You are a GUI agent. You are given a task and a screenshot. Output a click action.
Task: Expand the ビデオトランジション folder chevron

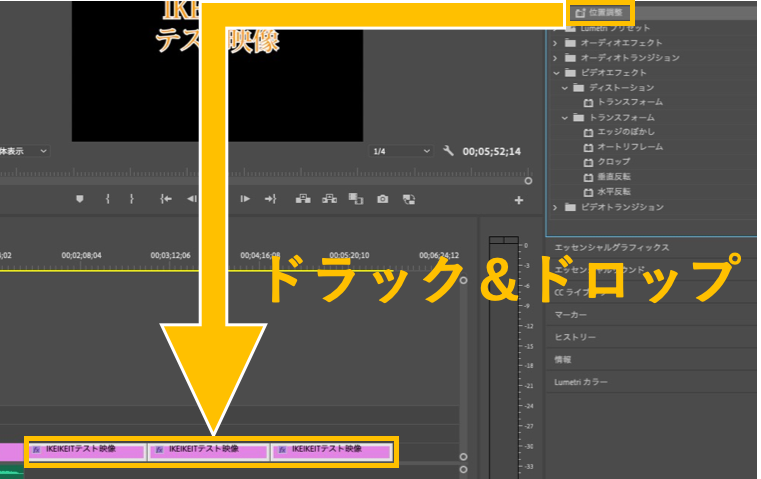(x=555, y=208)
